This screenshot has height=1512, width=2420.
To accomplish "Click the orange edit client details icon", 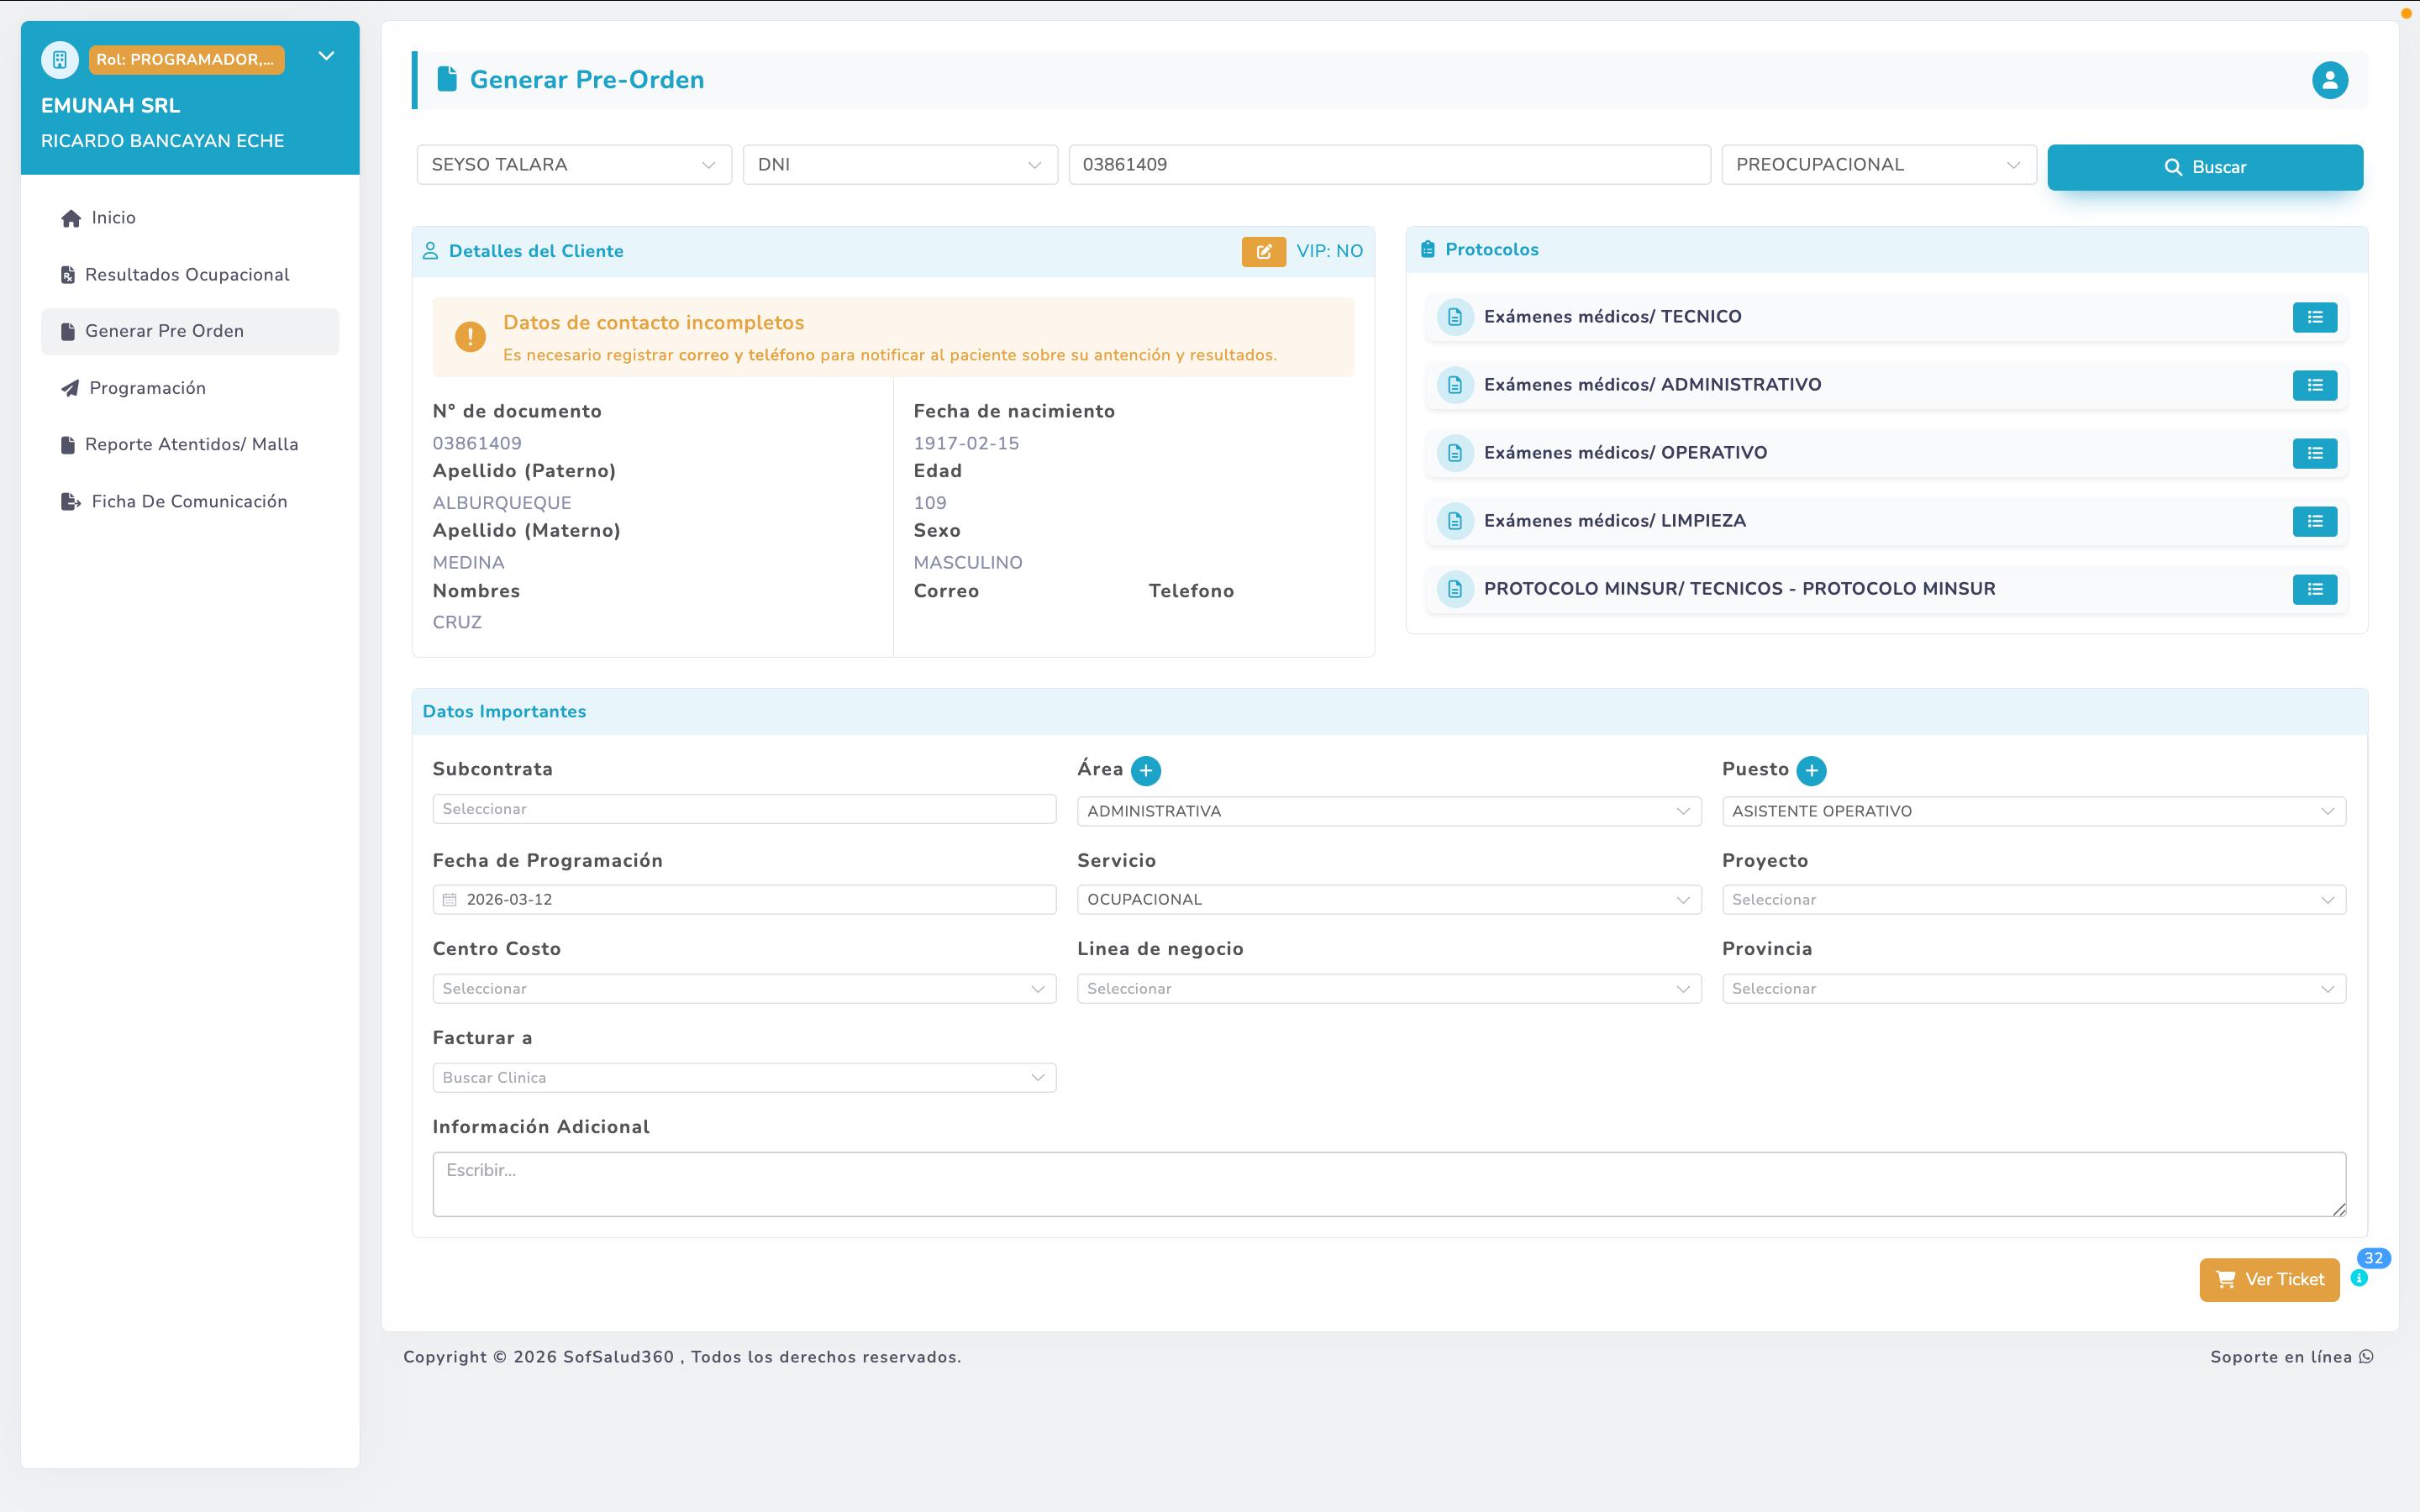I will click(1263, 251).
